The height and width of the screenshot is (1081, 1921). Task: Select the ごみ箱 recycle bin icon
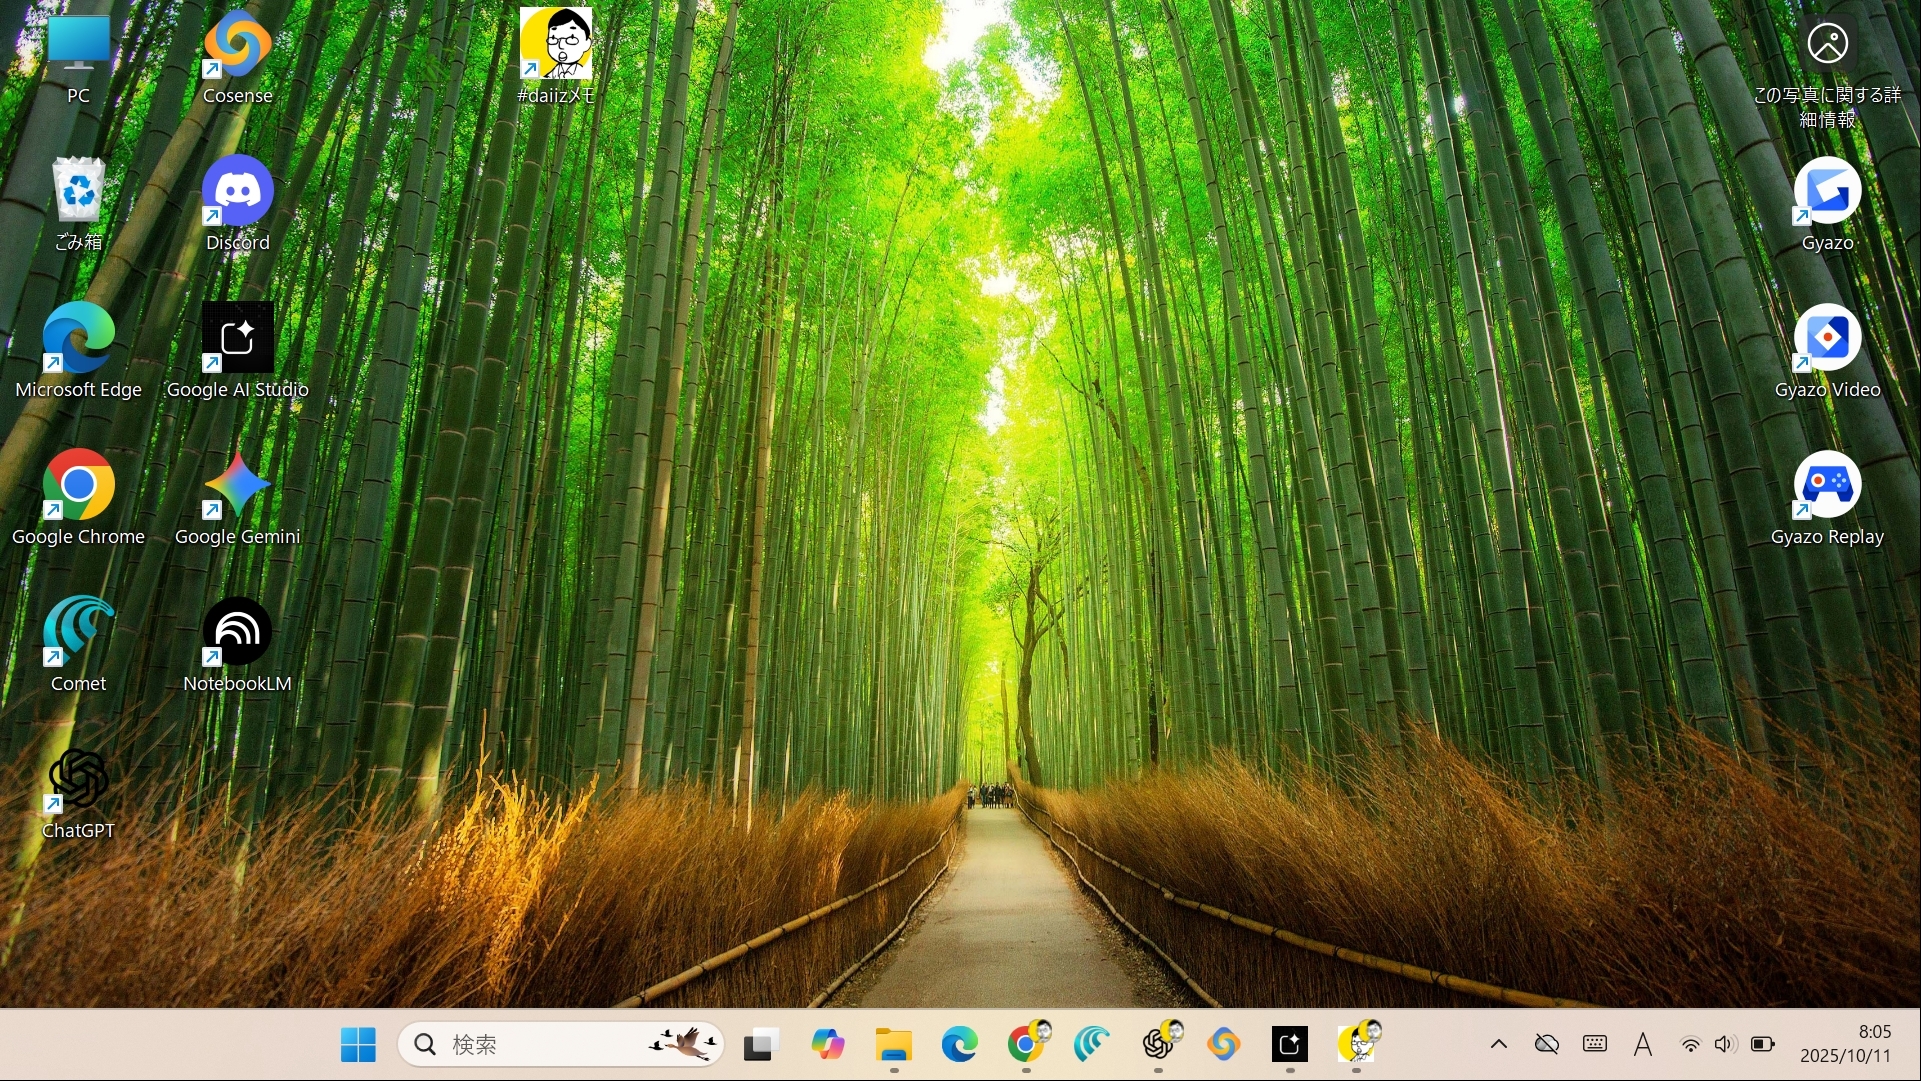coord(78,192)
